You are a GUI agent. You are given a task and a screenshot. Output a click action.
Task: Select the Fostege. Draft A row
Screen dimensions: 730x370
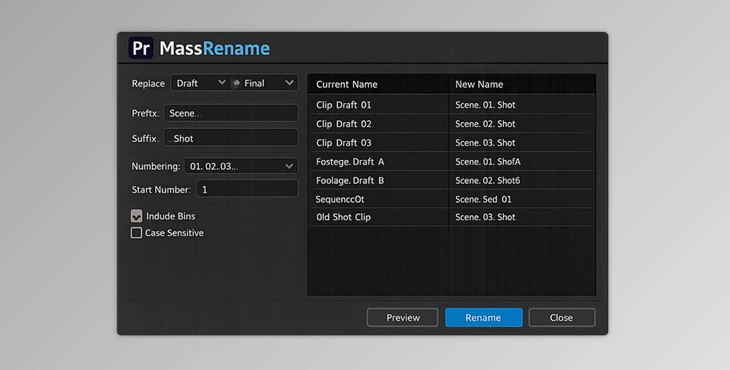tap(452, 161)
